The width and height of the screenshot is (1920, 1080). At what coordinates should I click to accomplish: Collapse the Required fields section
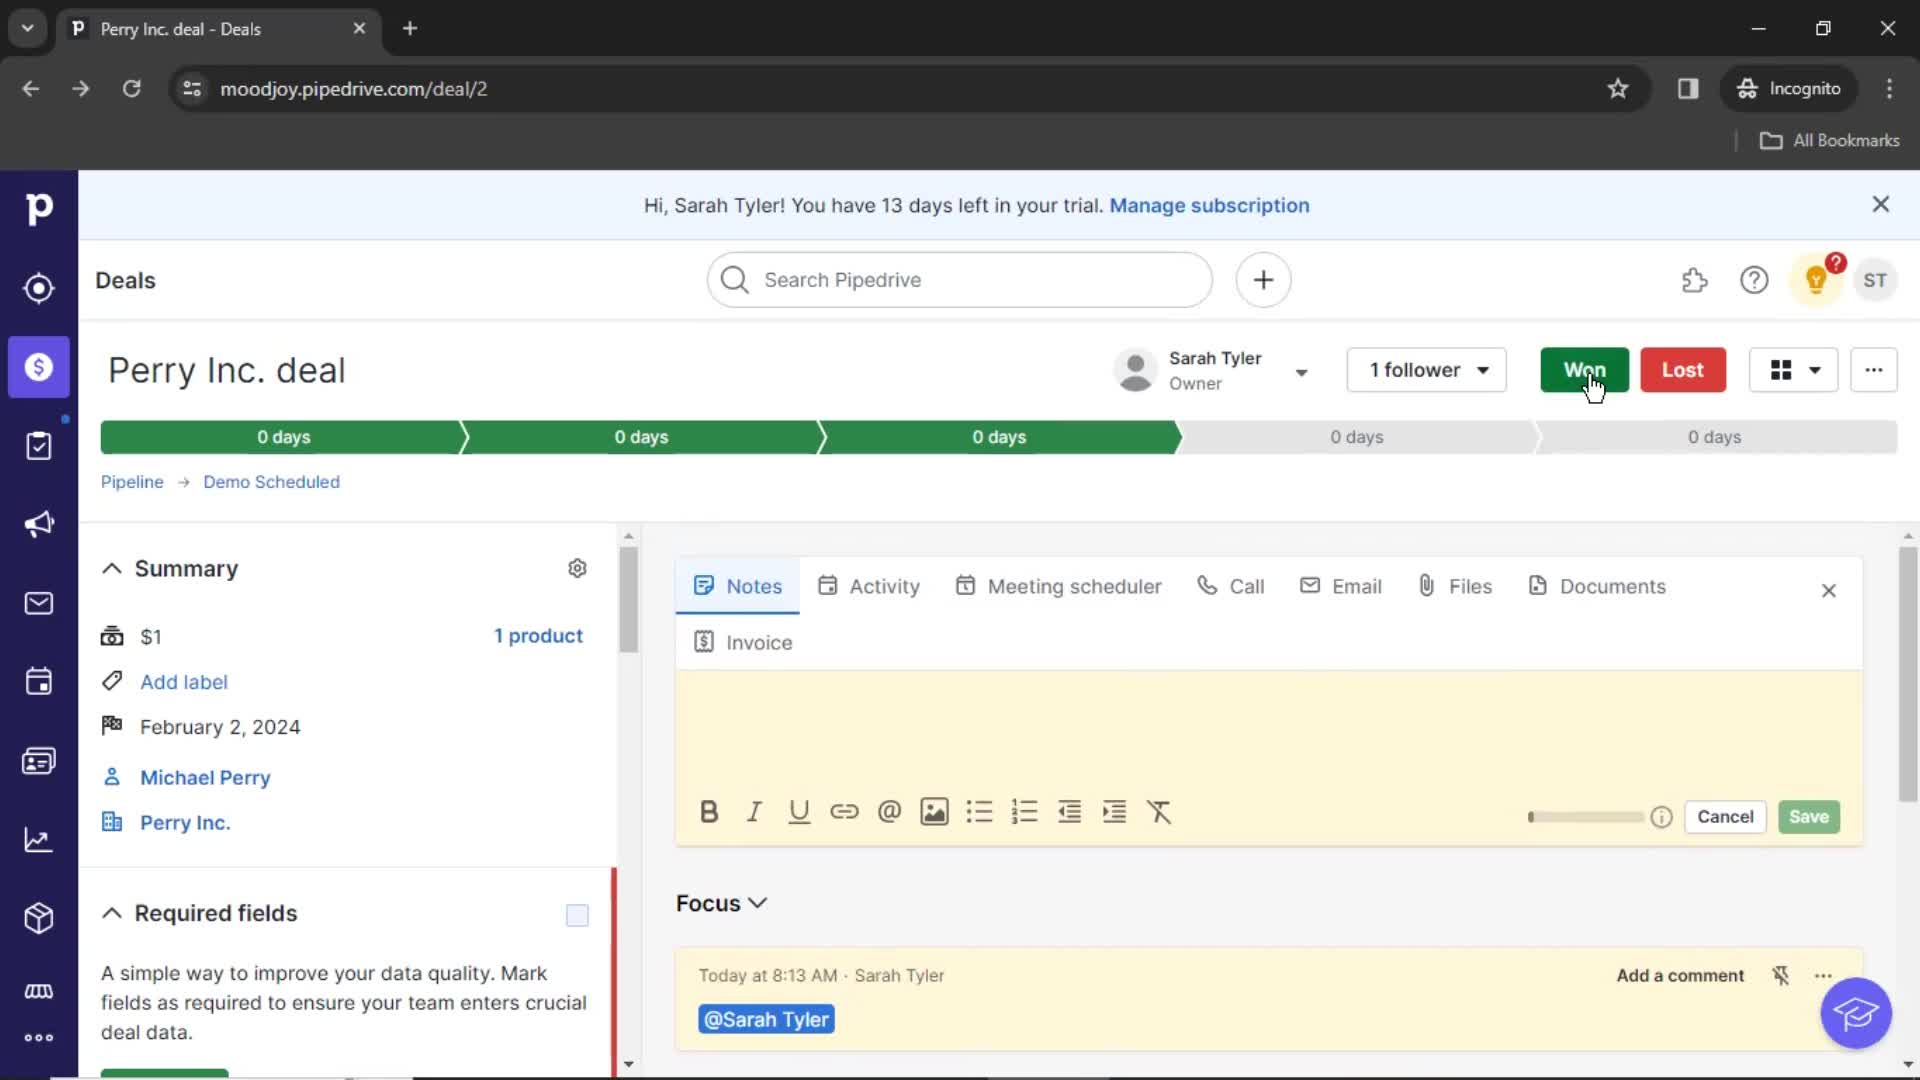(112, 913)
